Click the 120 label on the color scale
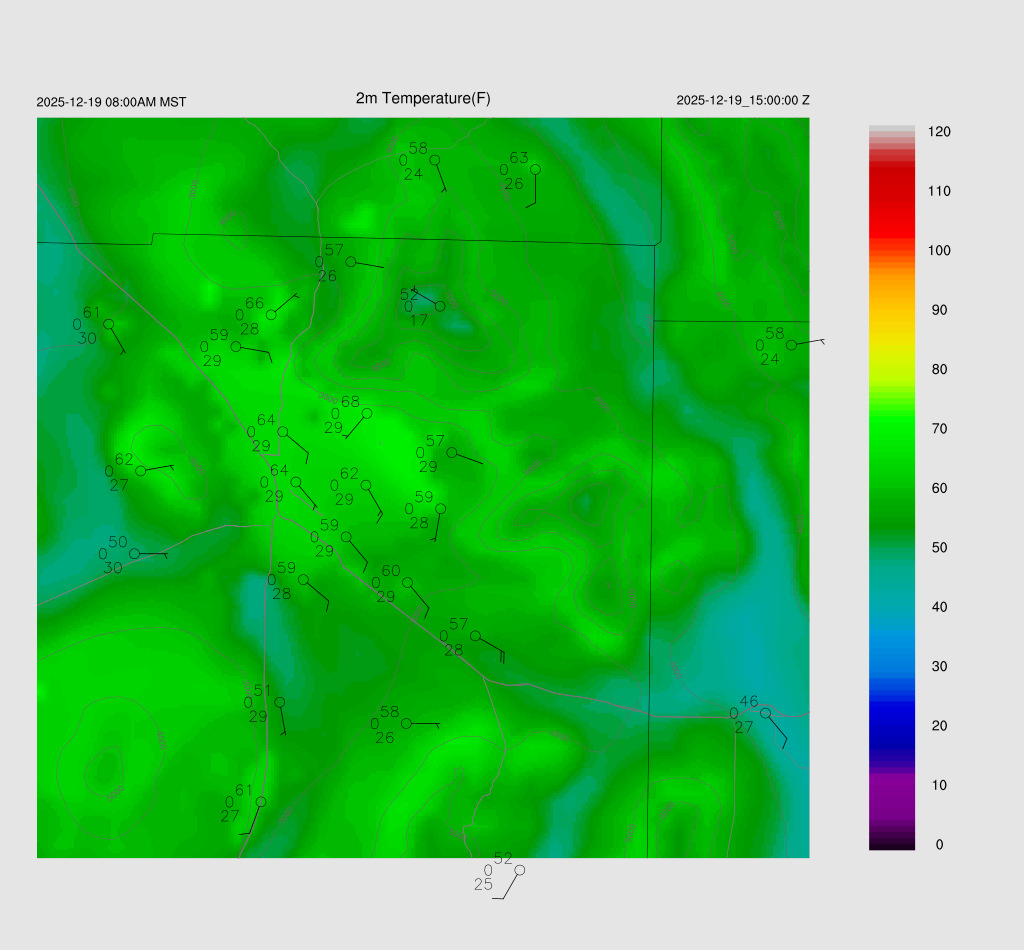This screenshot has height=950, width=1024. tap(938, 132)
